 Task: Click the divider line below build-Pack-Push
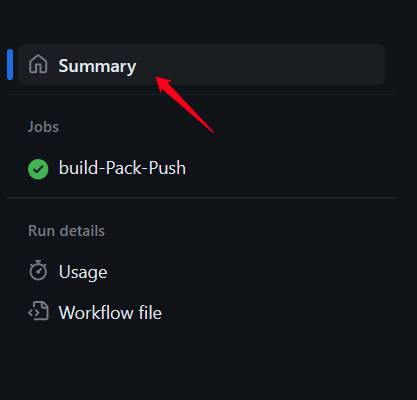coord(201,198)
